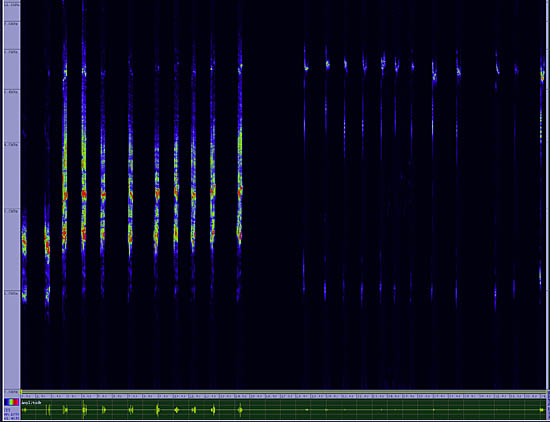550x422 pixels.
Task: Click the left handle of the yellow range bar
Action: [x=21, y=392]
